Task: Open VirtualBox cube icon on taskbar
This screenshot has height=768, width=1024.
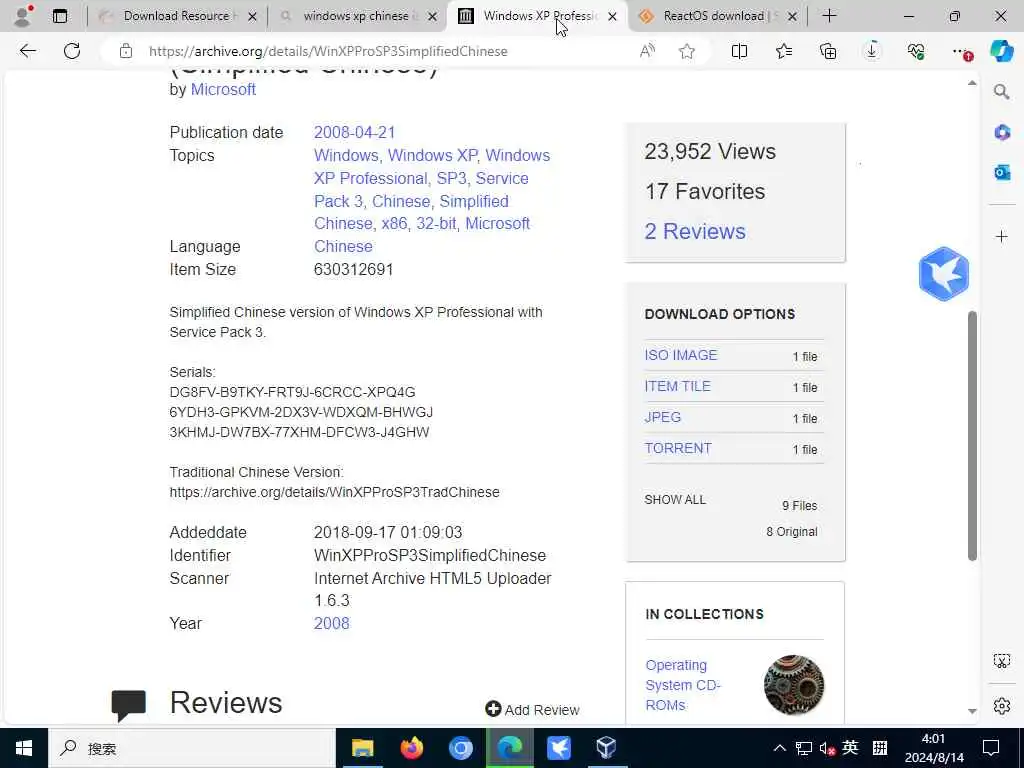Action: point(606,748)
